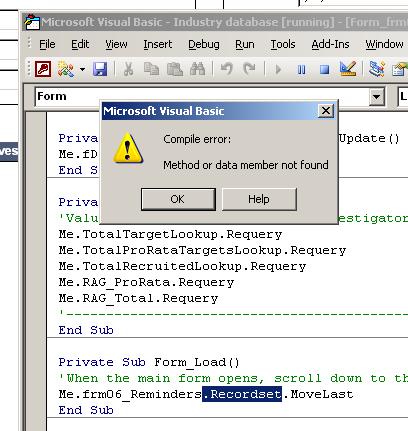
Task: Toggle Design Mode icon
Action: coord(348,69)
